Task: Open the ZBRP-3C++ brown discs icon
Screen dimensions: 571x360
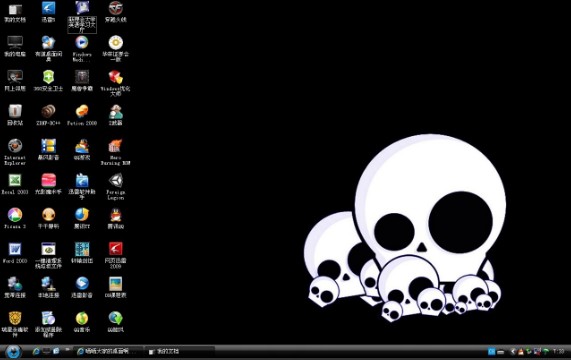Action: 48,115
